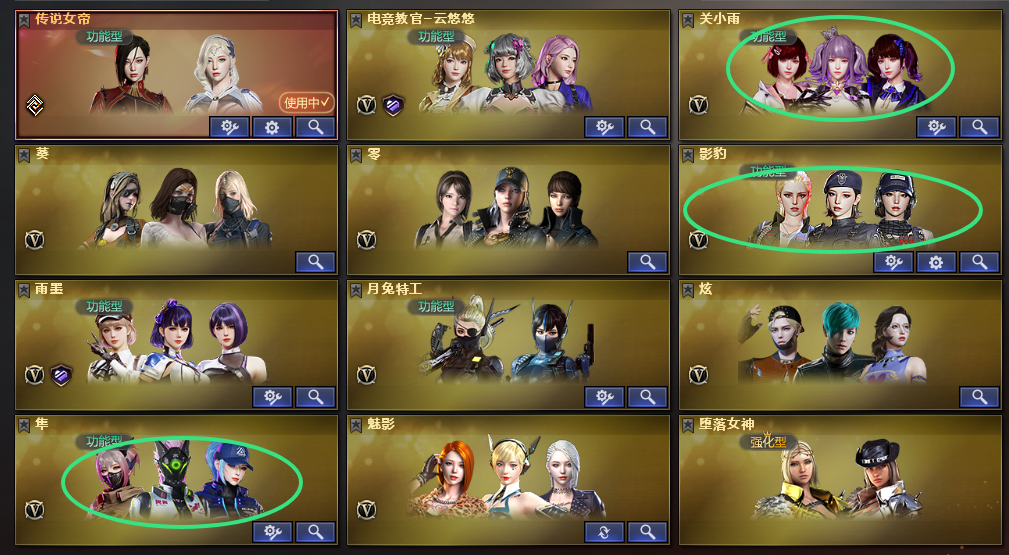Click 强化型 tag on 堕落女神 card

coord(768,442)
